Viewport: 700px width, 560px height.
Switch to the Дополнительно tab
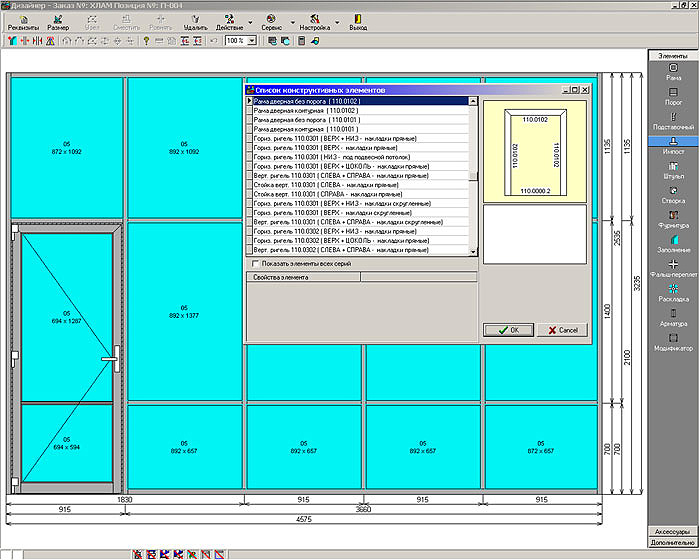(672, 542)
